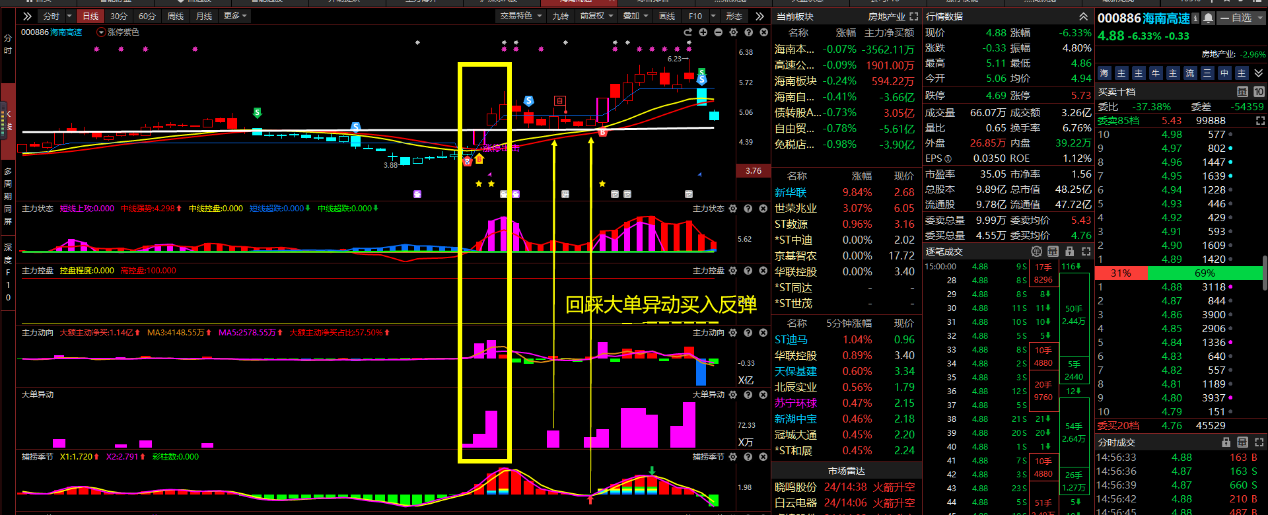Open settings gear of top 主力状态 panel

point(732,208)
